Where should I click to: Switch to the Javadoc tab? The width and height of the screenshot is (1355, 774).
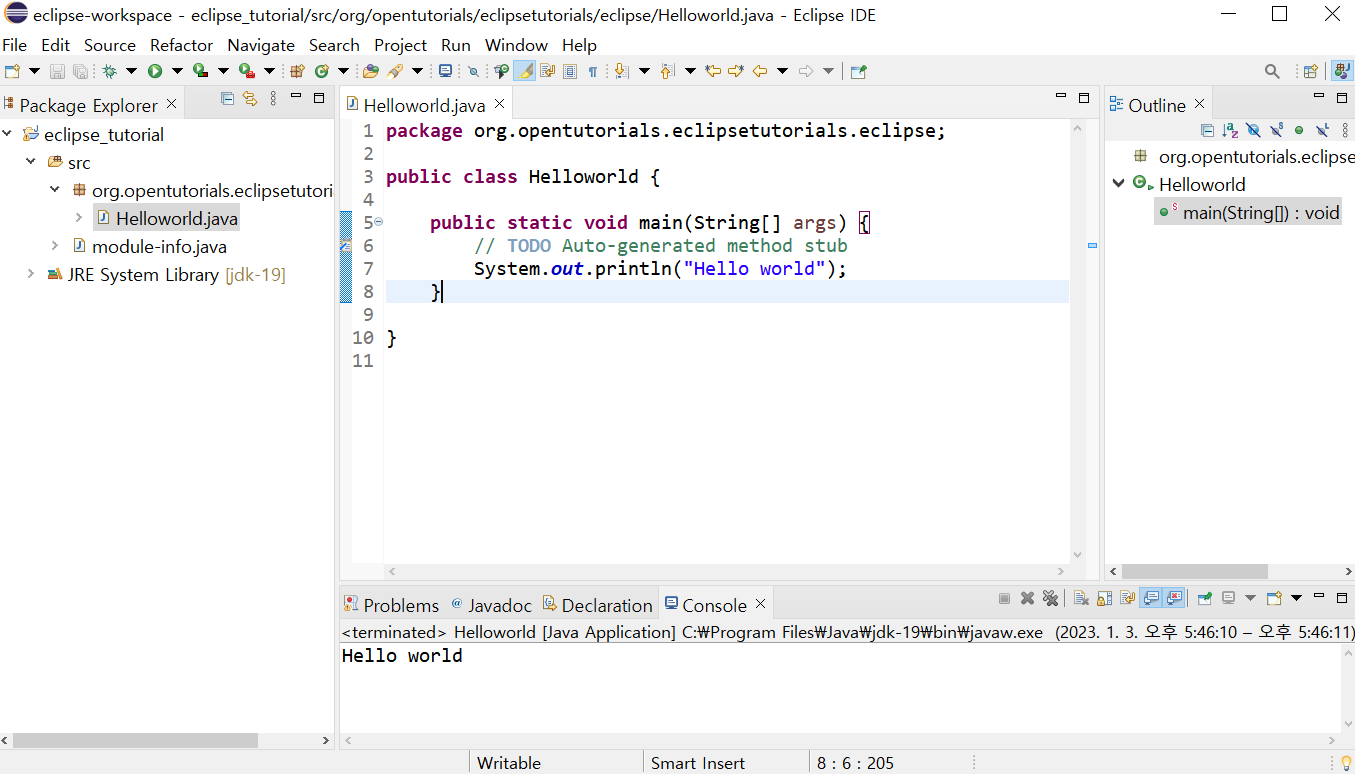coord(491,605)
